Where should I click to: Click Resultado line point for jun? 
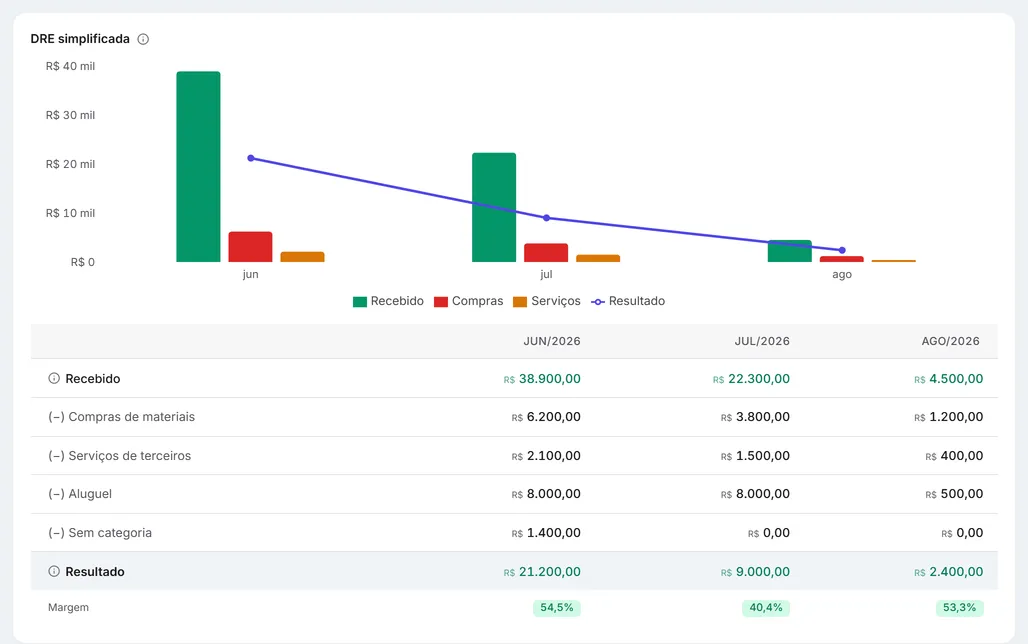250,158
